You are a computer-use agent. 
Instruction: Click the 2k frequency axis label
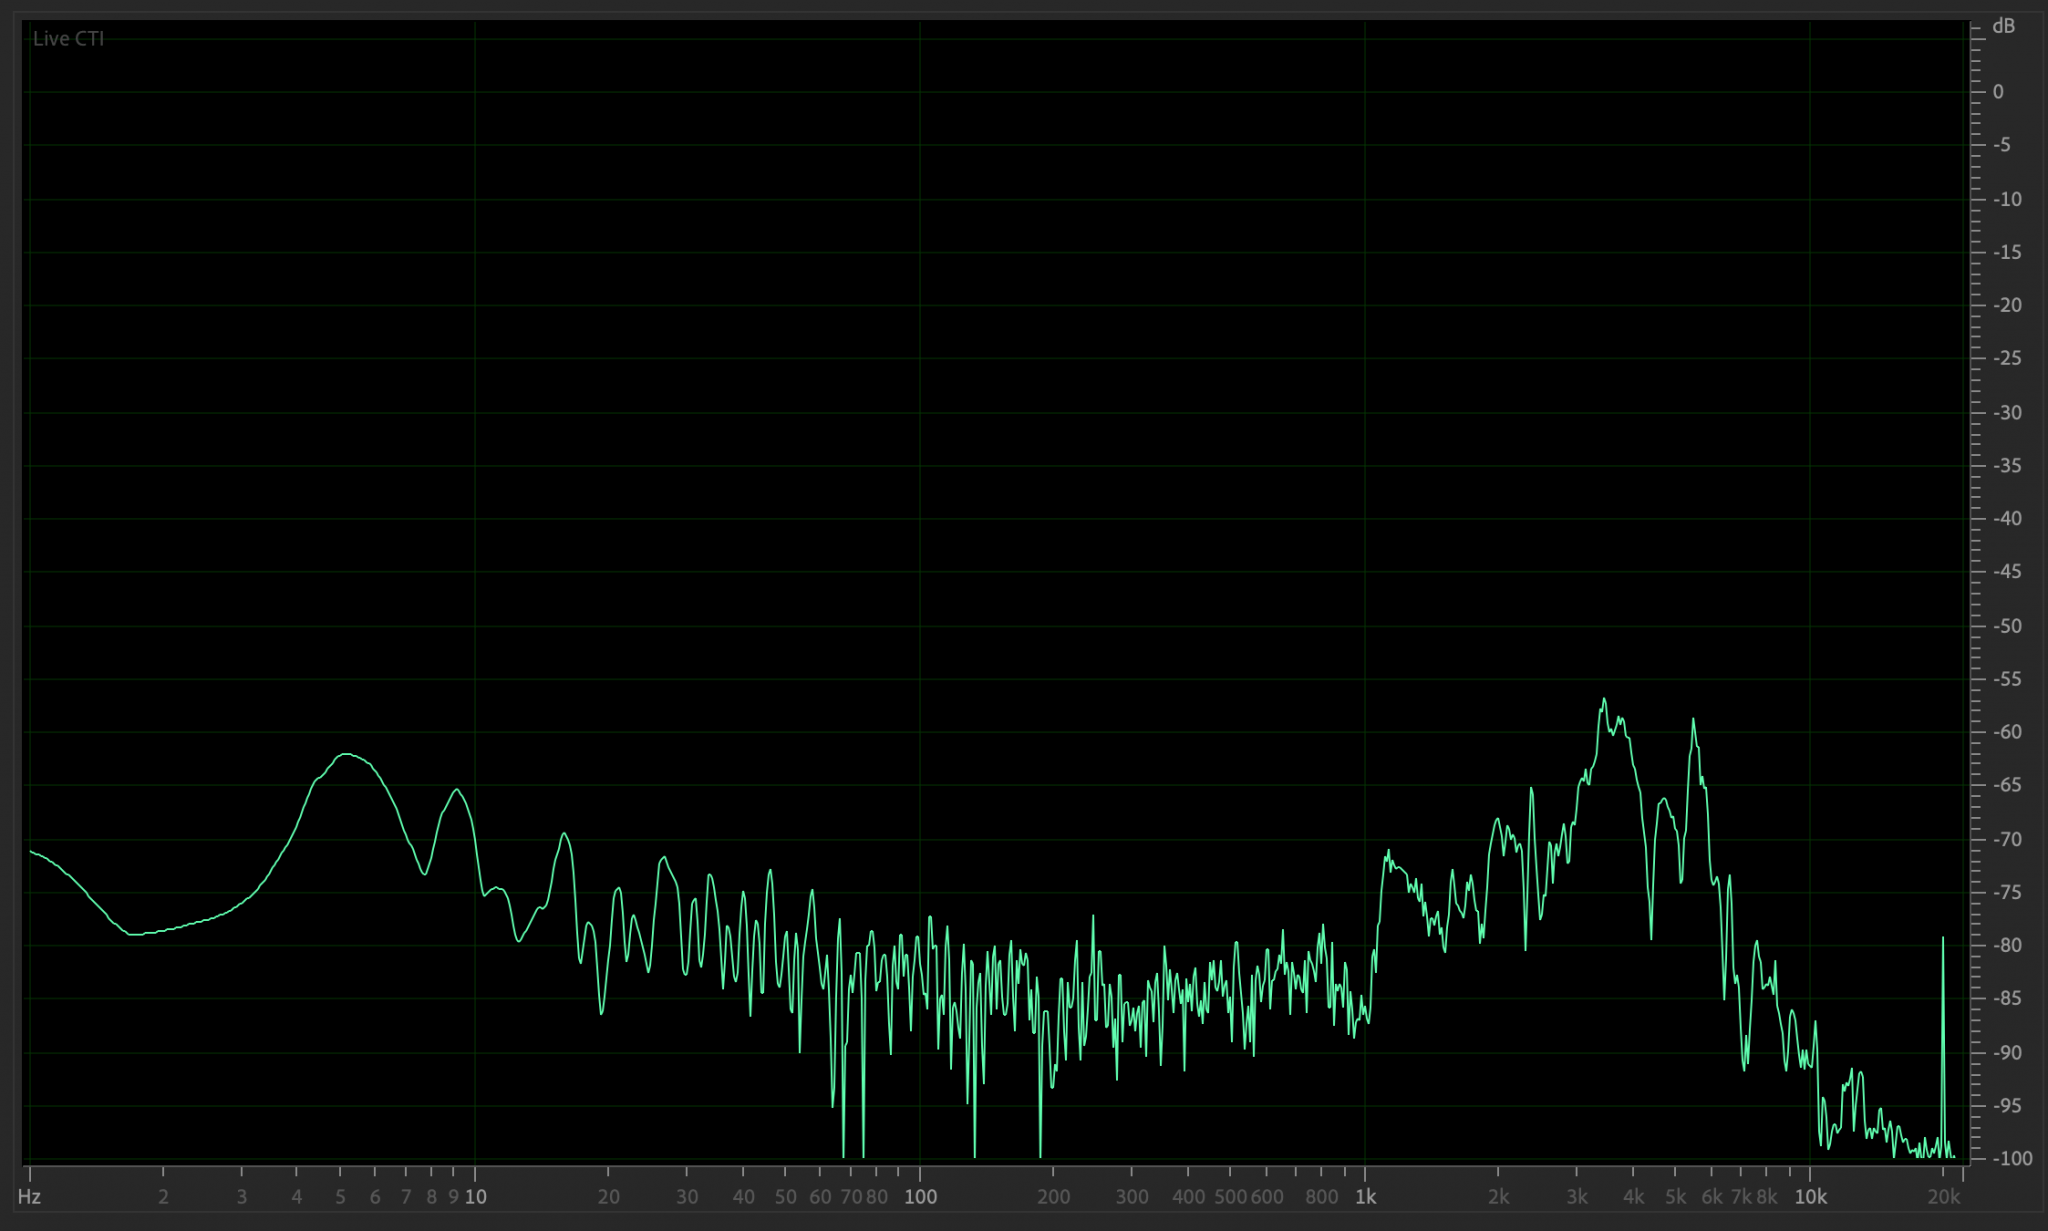tap(1498, 1197)
